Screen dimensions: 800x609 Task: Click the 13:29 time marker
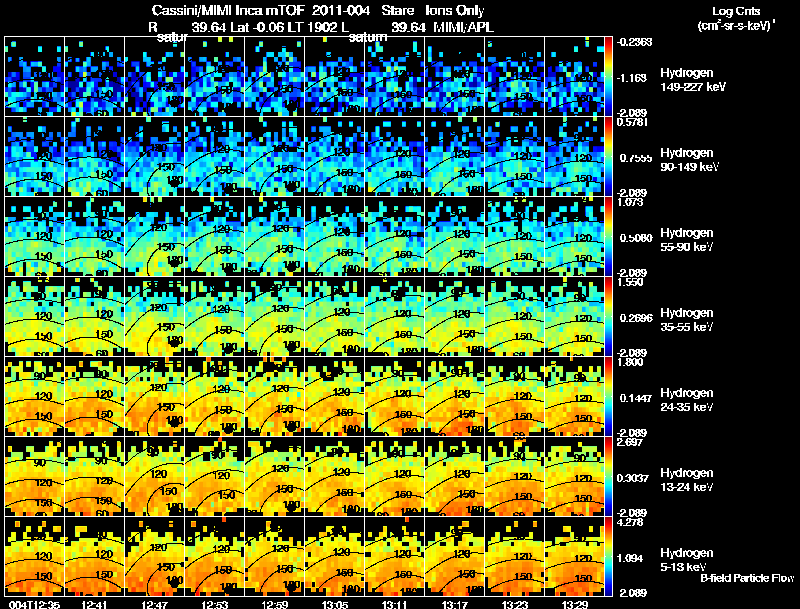click(x=574, y=604)
